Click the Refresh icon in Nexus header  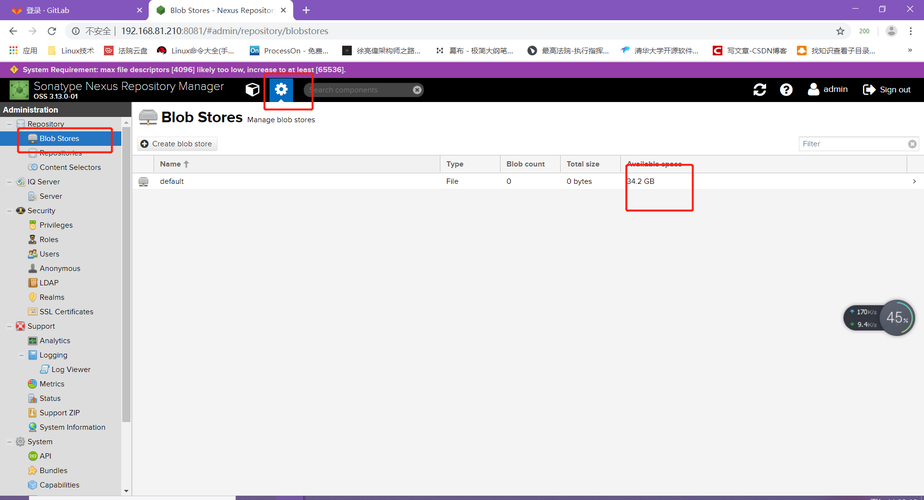pyautogui.click(x=760, y=90)
